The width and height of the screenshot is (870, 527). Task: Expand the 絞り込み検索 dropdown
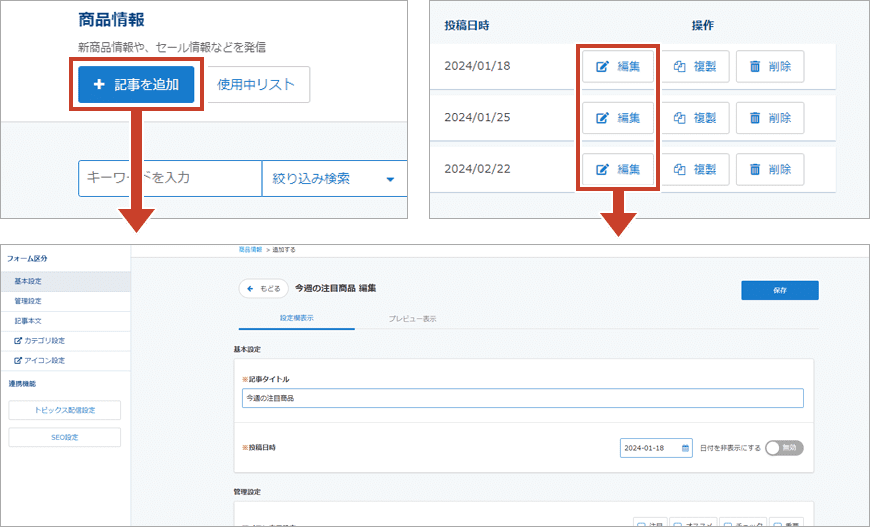click(x=334, y=179)
